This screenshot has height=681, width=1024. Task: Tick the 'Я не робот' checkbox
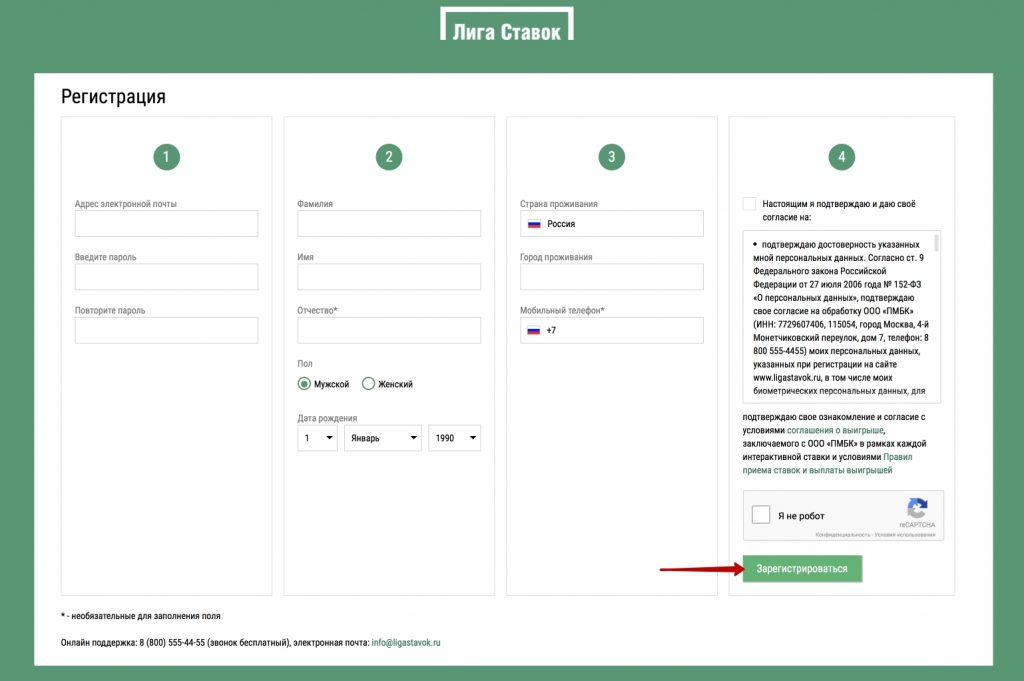[x=761, y=515]
